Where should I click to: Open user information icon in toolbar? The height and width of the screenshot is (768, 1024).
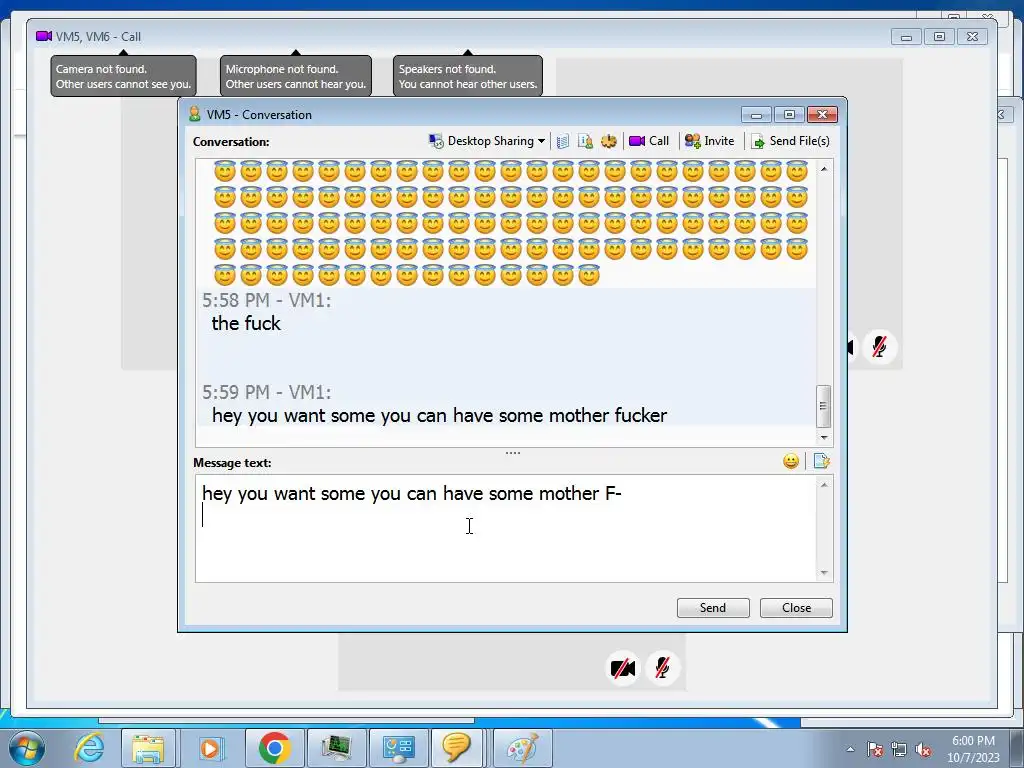click(x=585, y=141)
